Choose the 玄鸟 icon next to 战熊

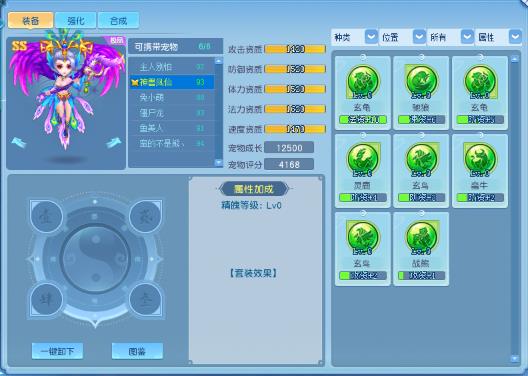coord(363,237)
